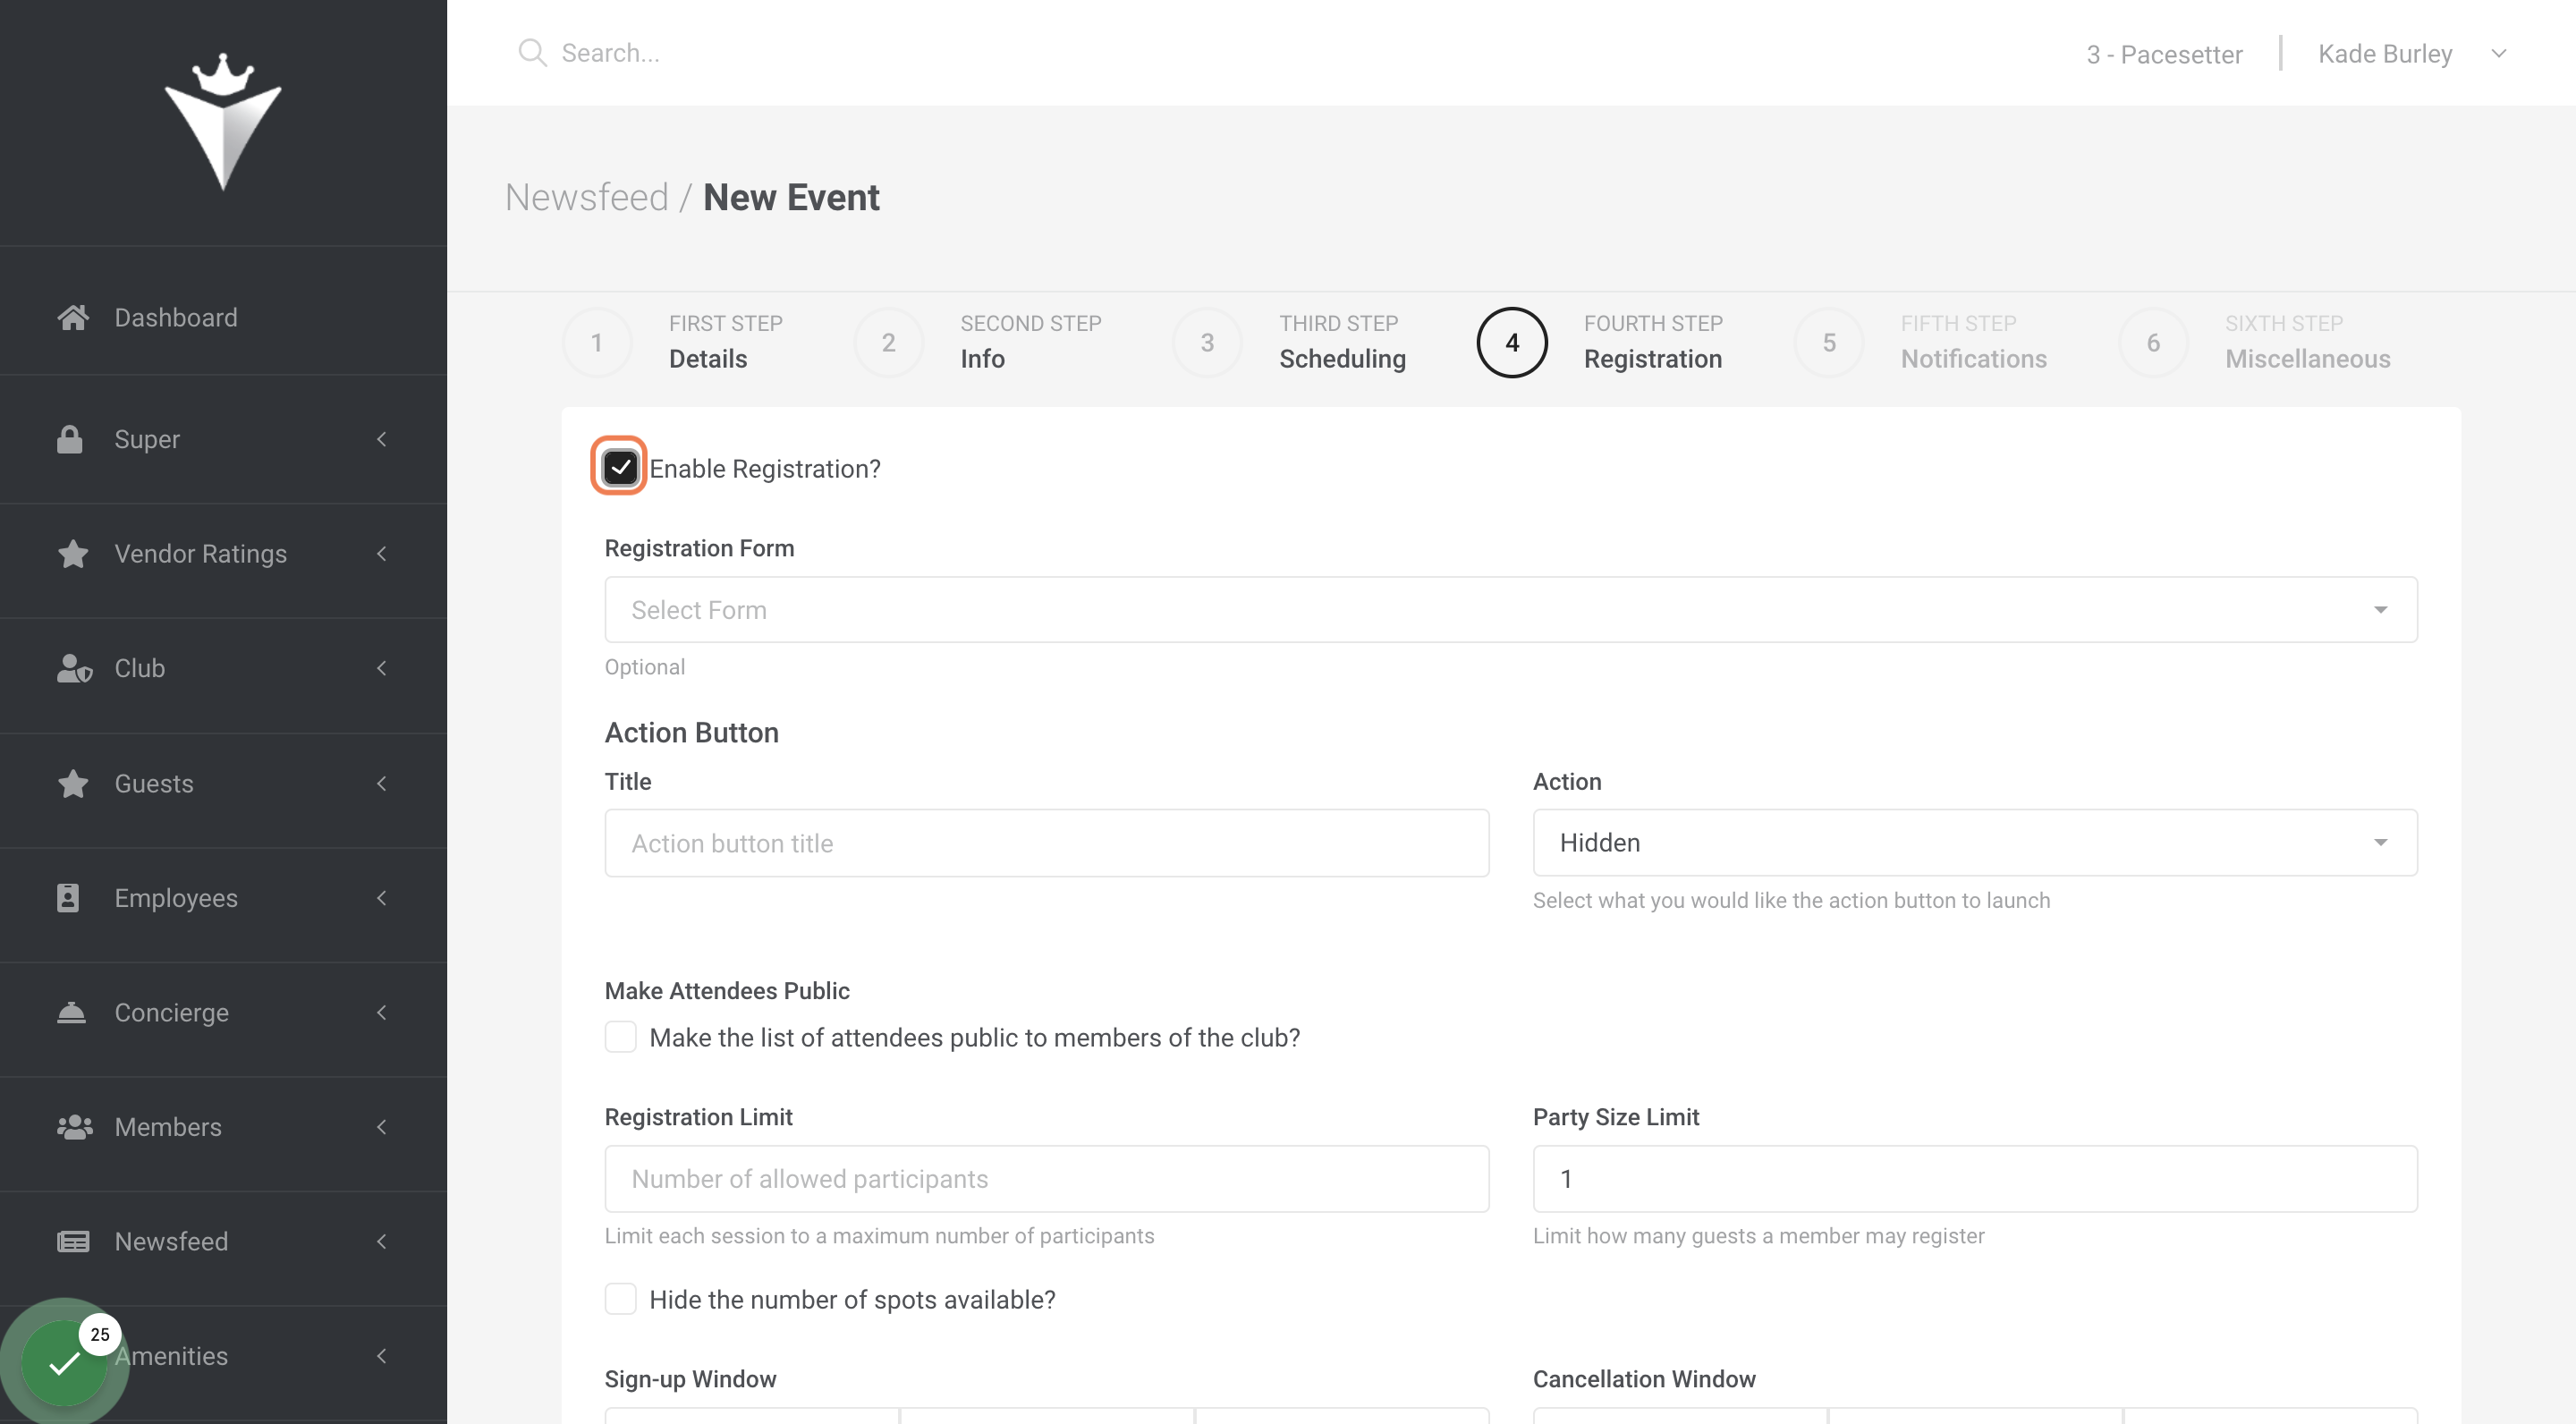
Task: Click the green checkmark badge with 25
Action: pos(64,1362)
